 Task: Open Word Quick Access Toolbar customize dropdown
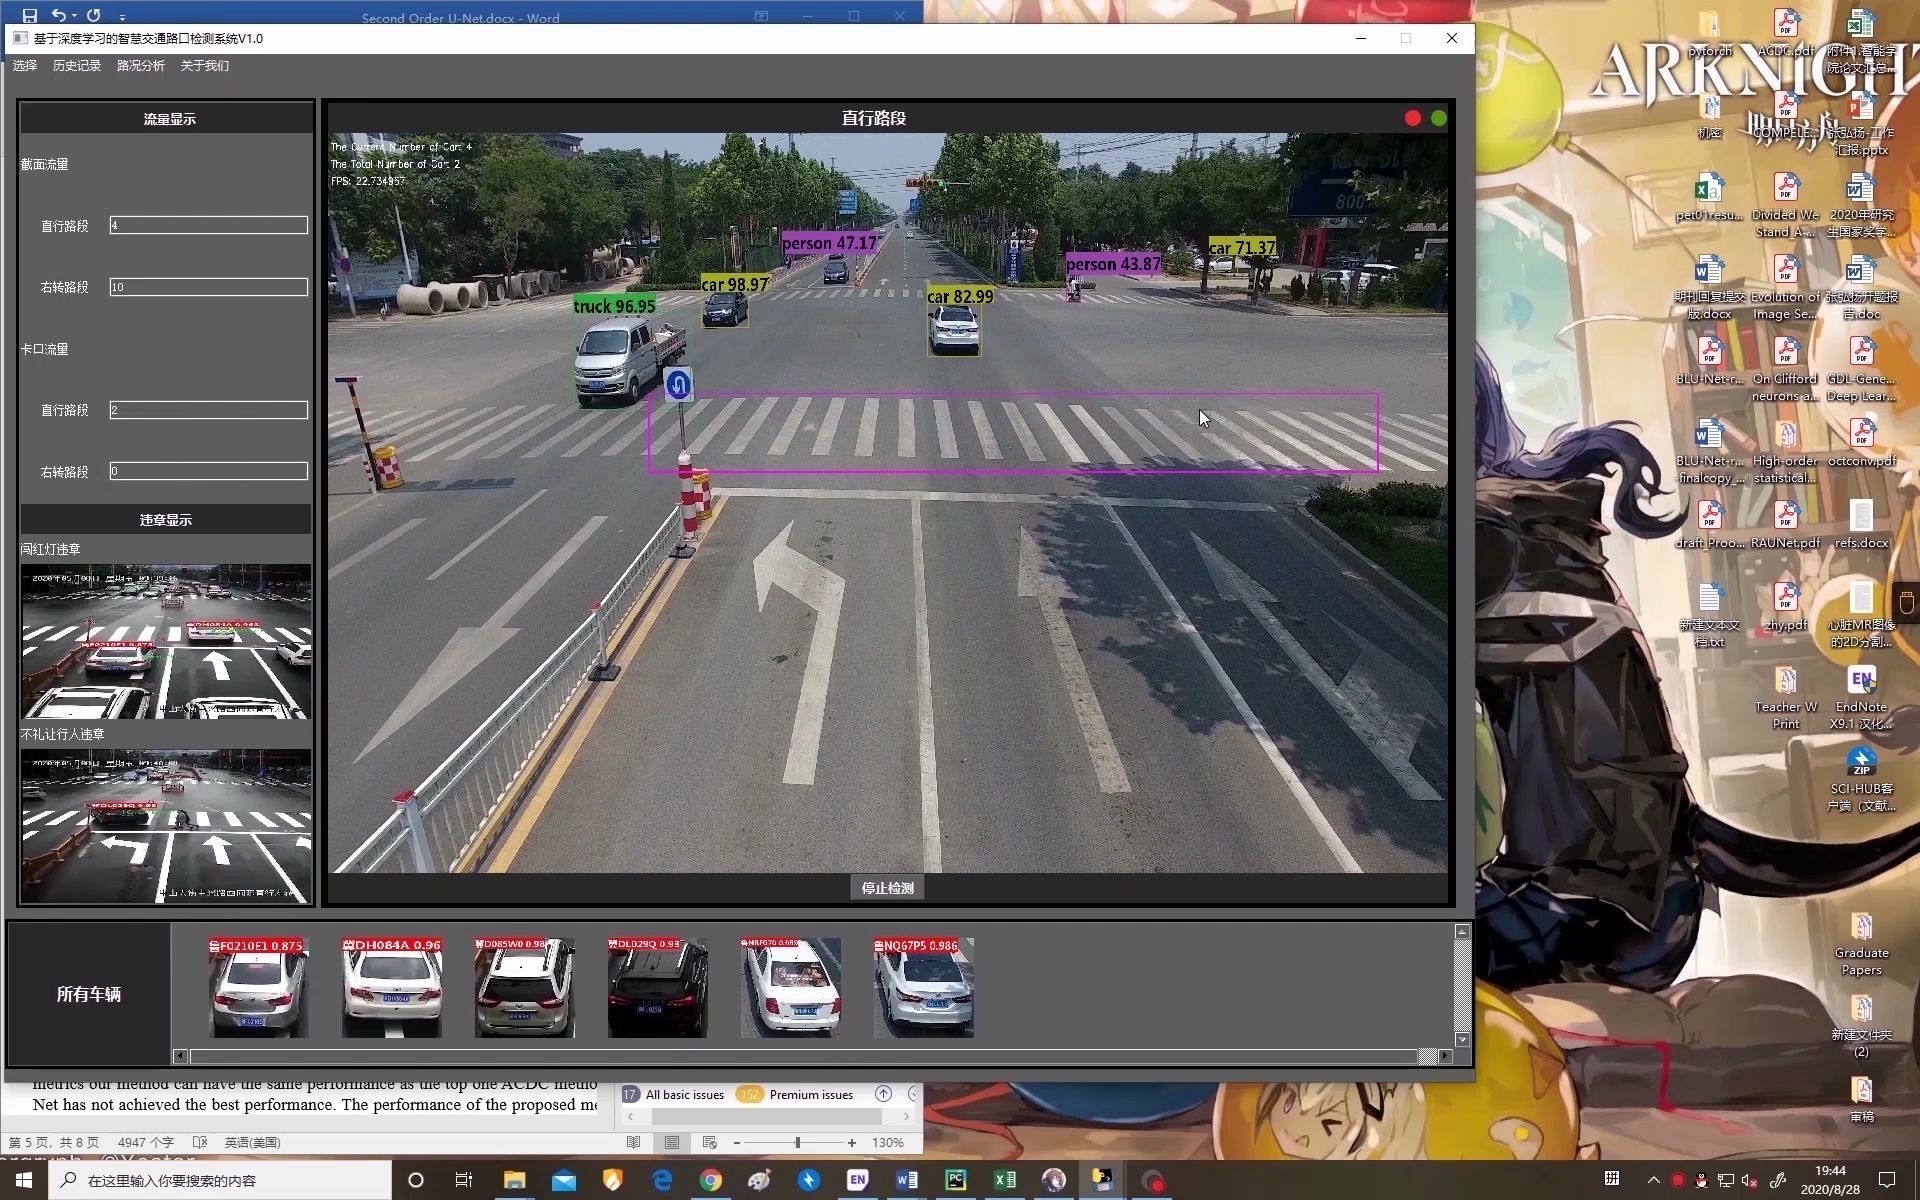point(122,17)
